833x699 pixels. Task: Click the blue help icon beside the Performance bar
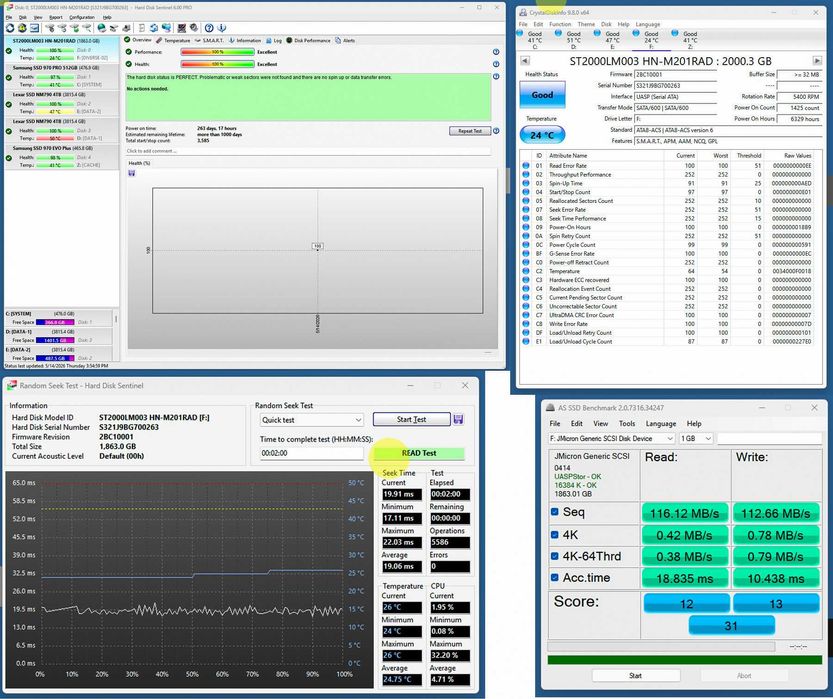click(496, 52)
